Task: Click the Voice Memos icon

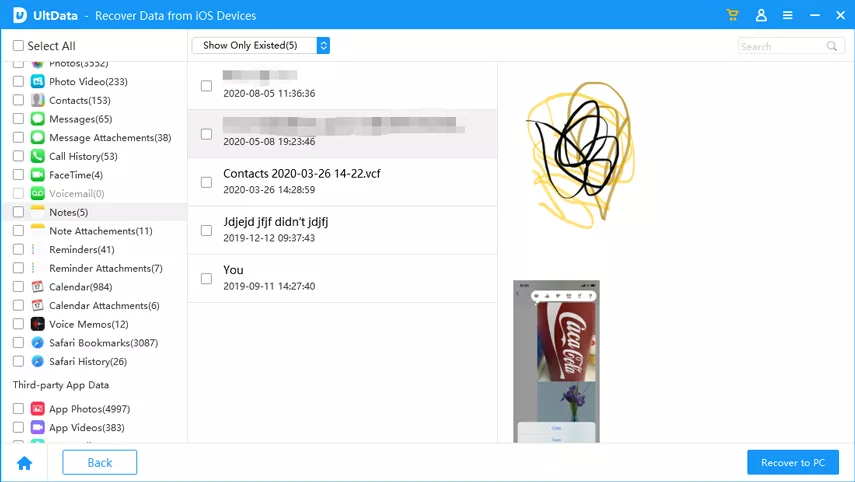Action: [38, 324]
